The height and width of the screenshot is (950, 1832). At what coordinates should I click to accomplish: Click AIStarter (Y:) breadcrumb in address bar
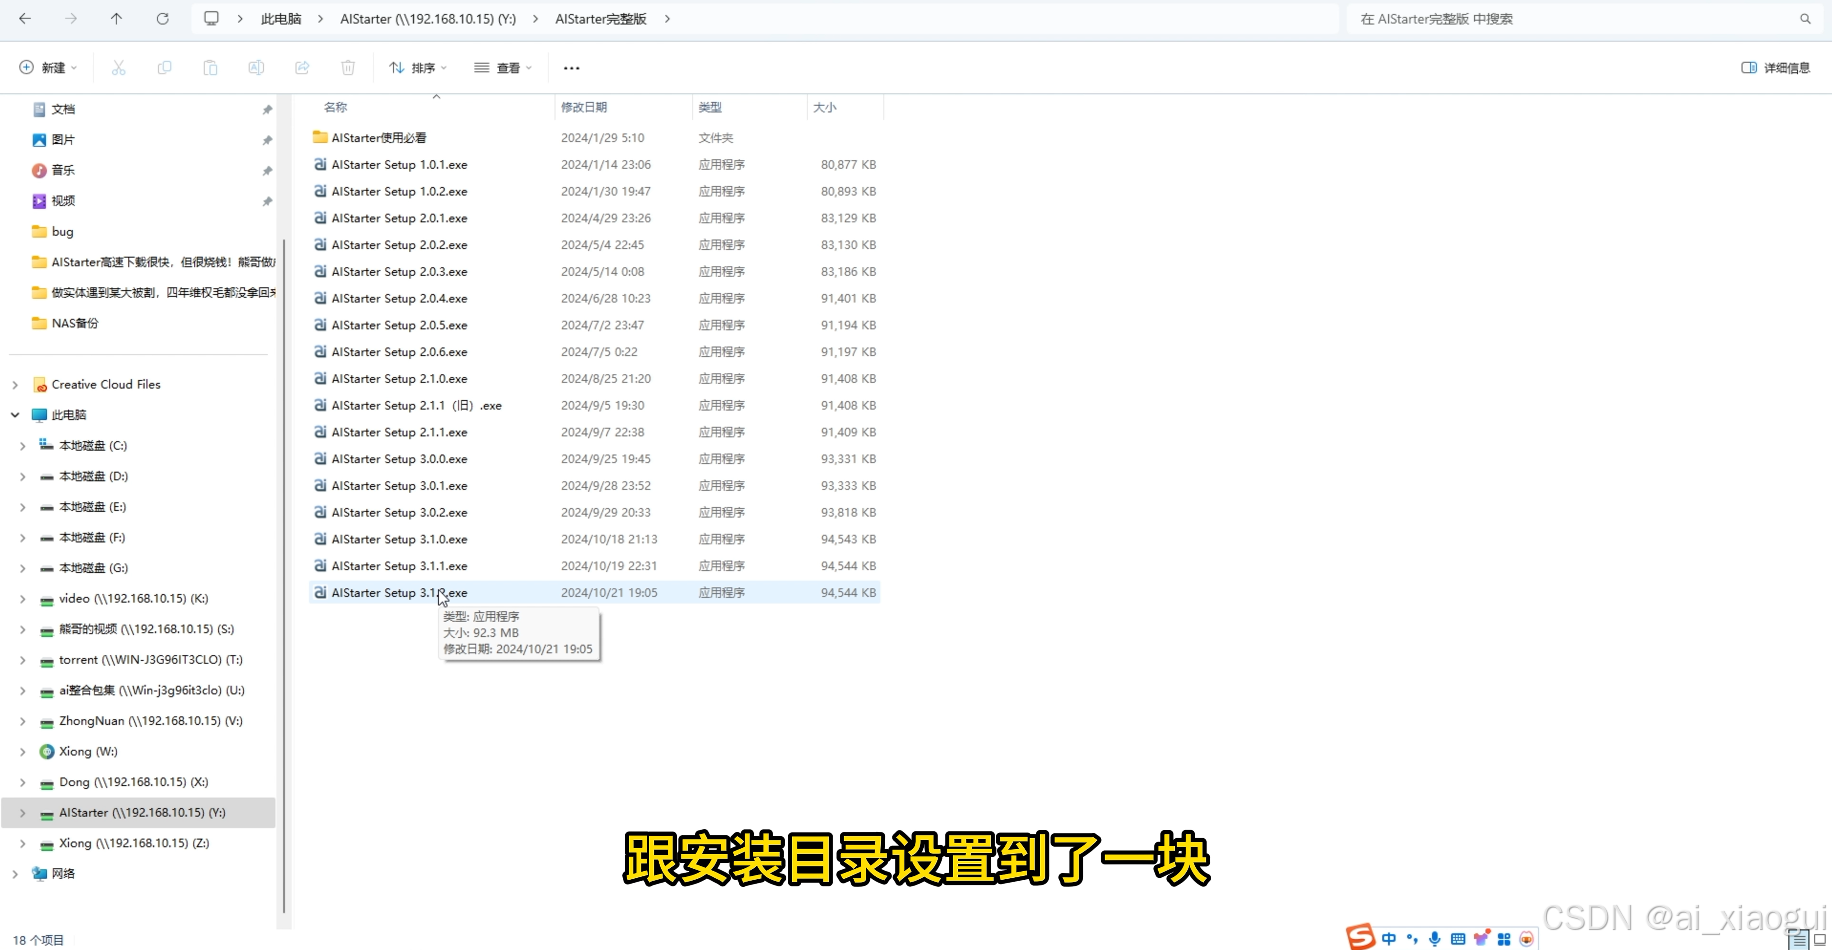click(x=428, y=19)
